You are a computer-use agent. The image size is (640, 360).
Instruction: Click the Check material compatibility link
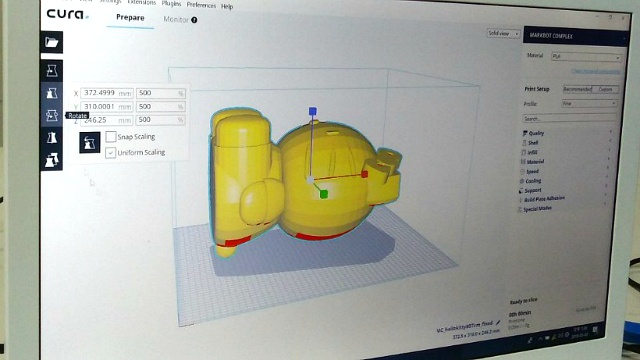tap(596, 71)
